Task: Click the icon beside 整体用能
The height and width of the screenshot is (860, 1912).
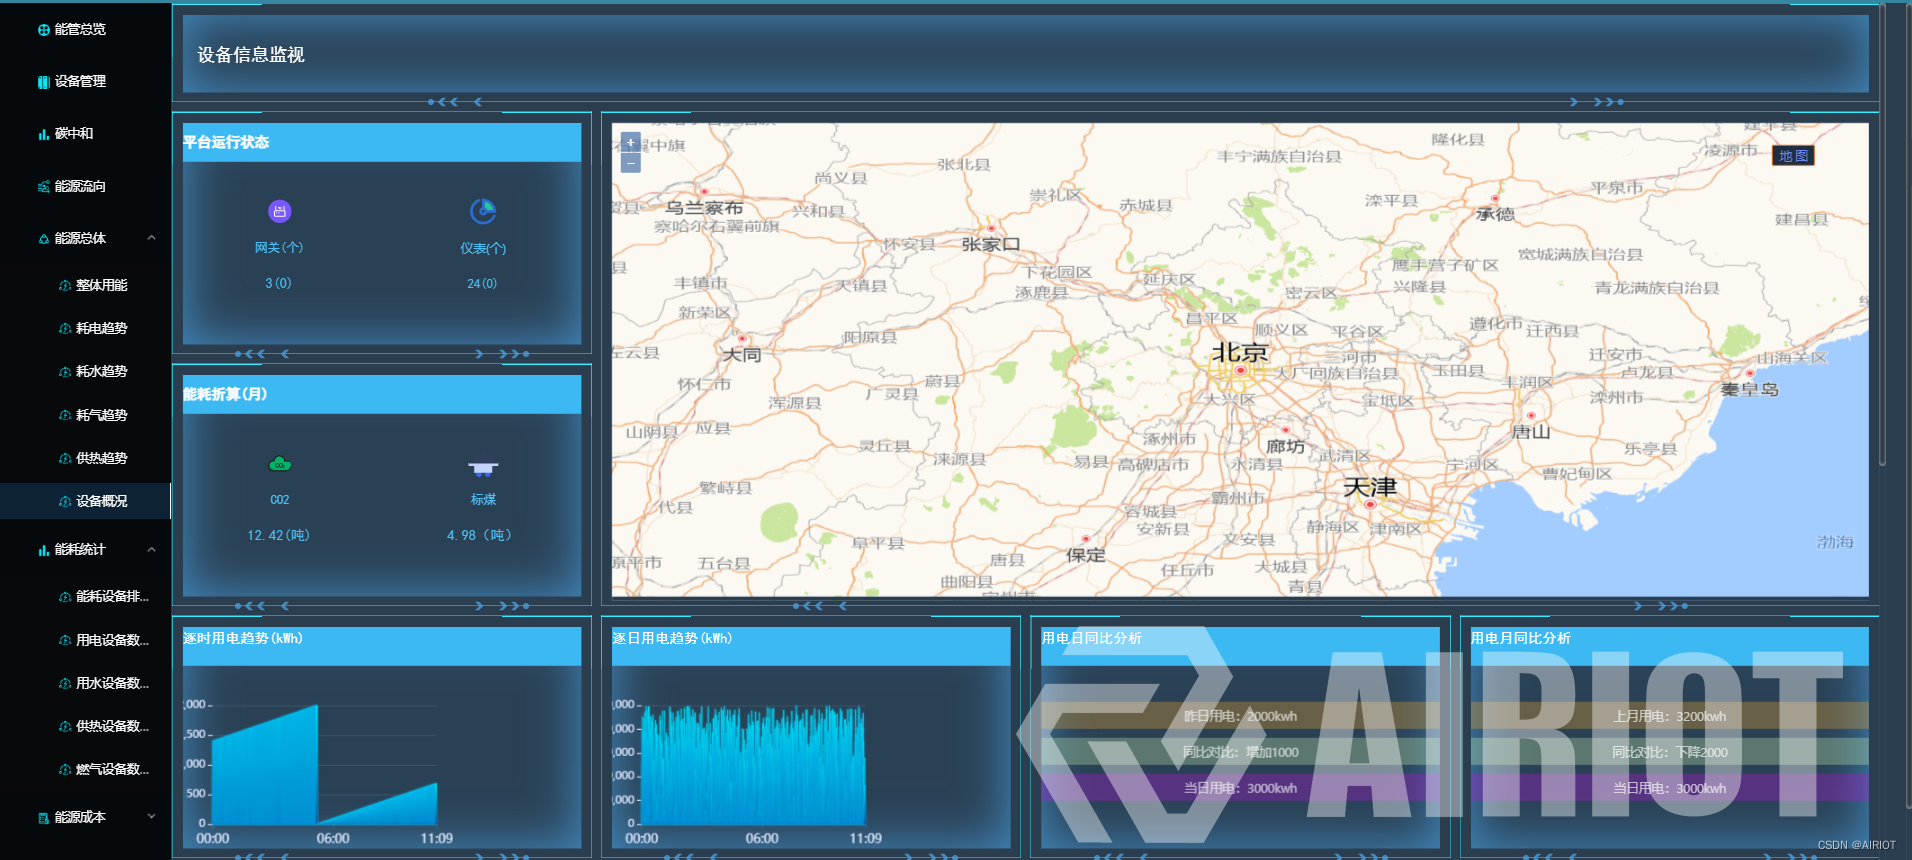Action: coord(65,286)
